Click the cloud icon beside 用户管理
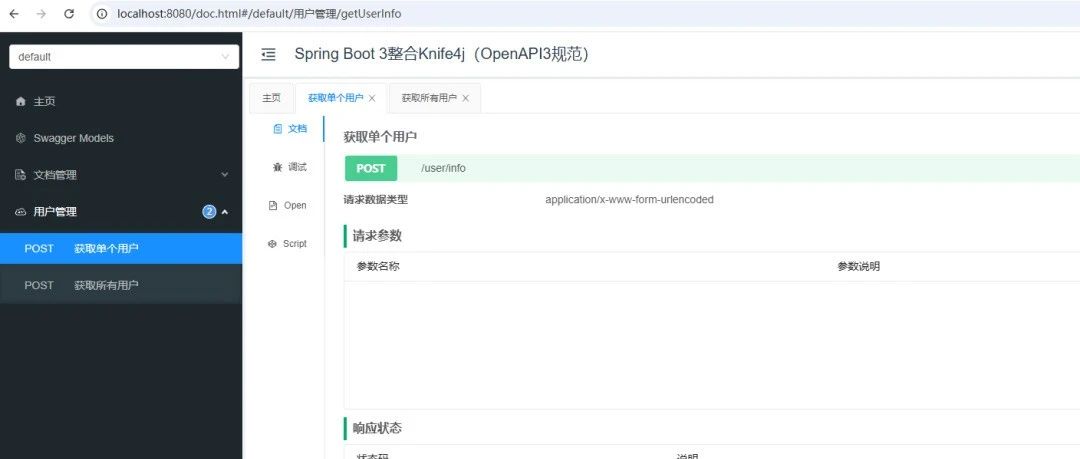The width and height of the screenshot is (1080, 459). click(20, 212)
